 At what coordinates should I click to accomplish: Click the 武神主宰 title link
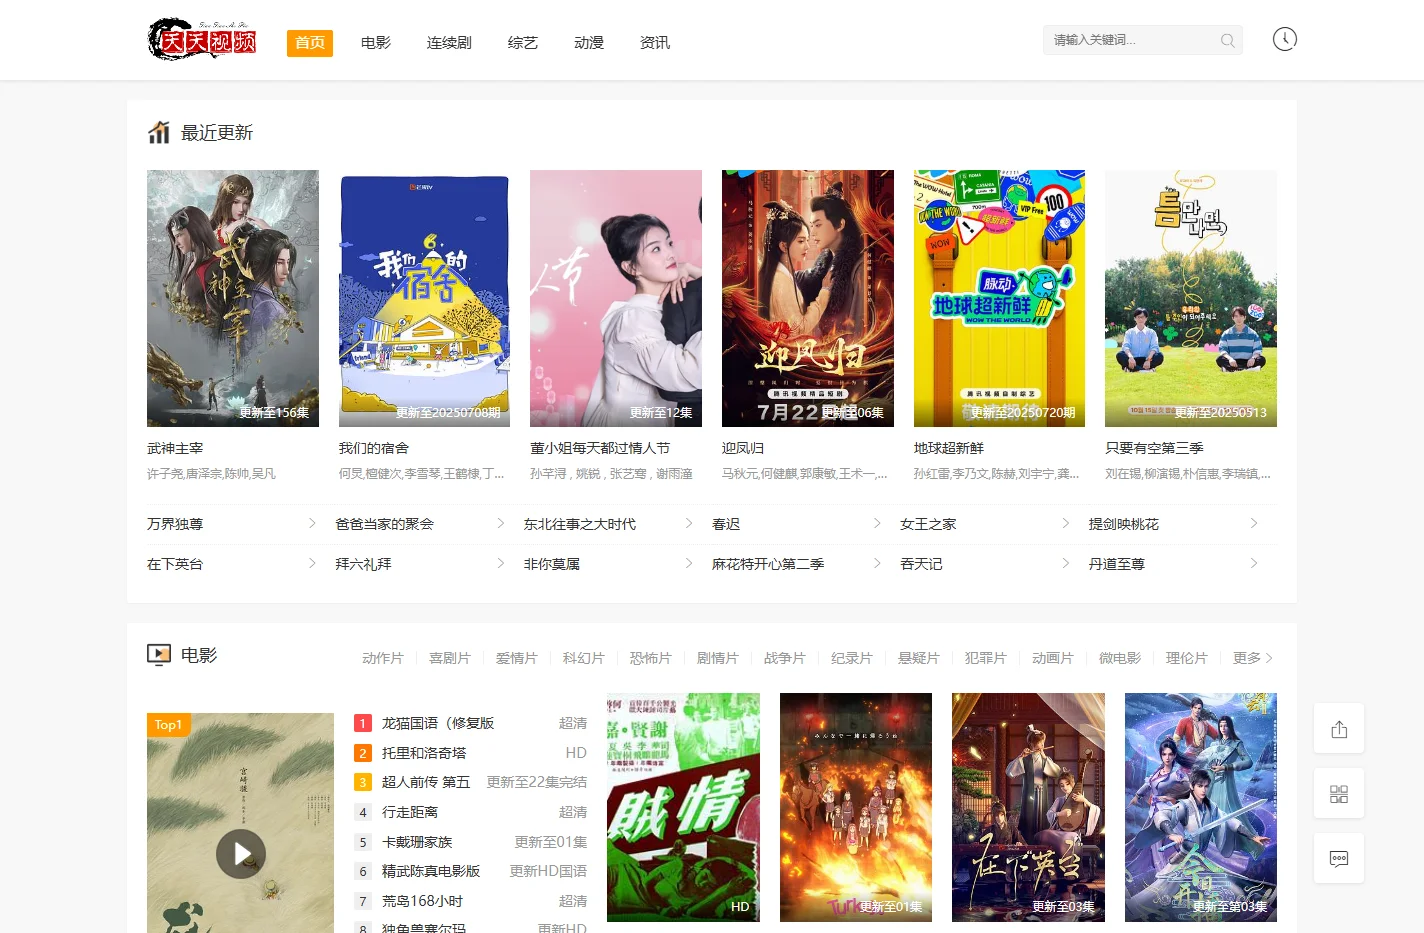[175, 448]
